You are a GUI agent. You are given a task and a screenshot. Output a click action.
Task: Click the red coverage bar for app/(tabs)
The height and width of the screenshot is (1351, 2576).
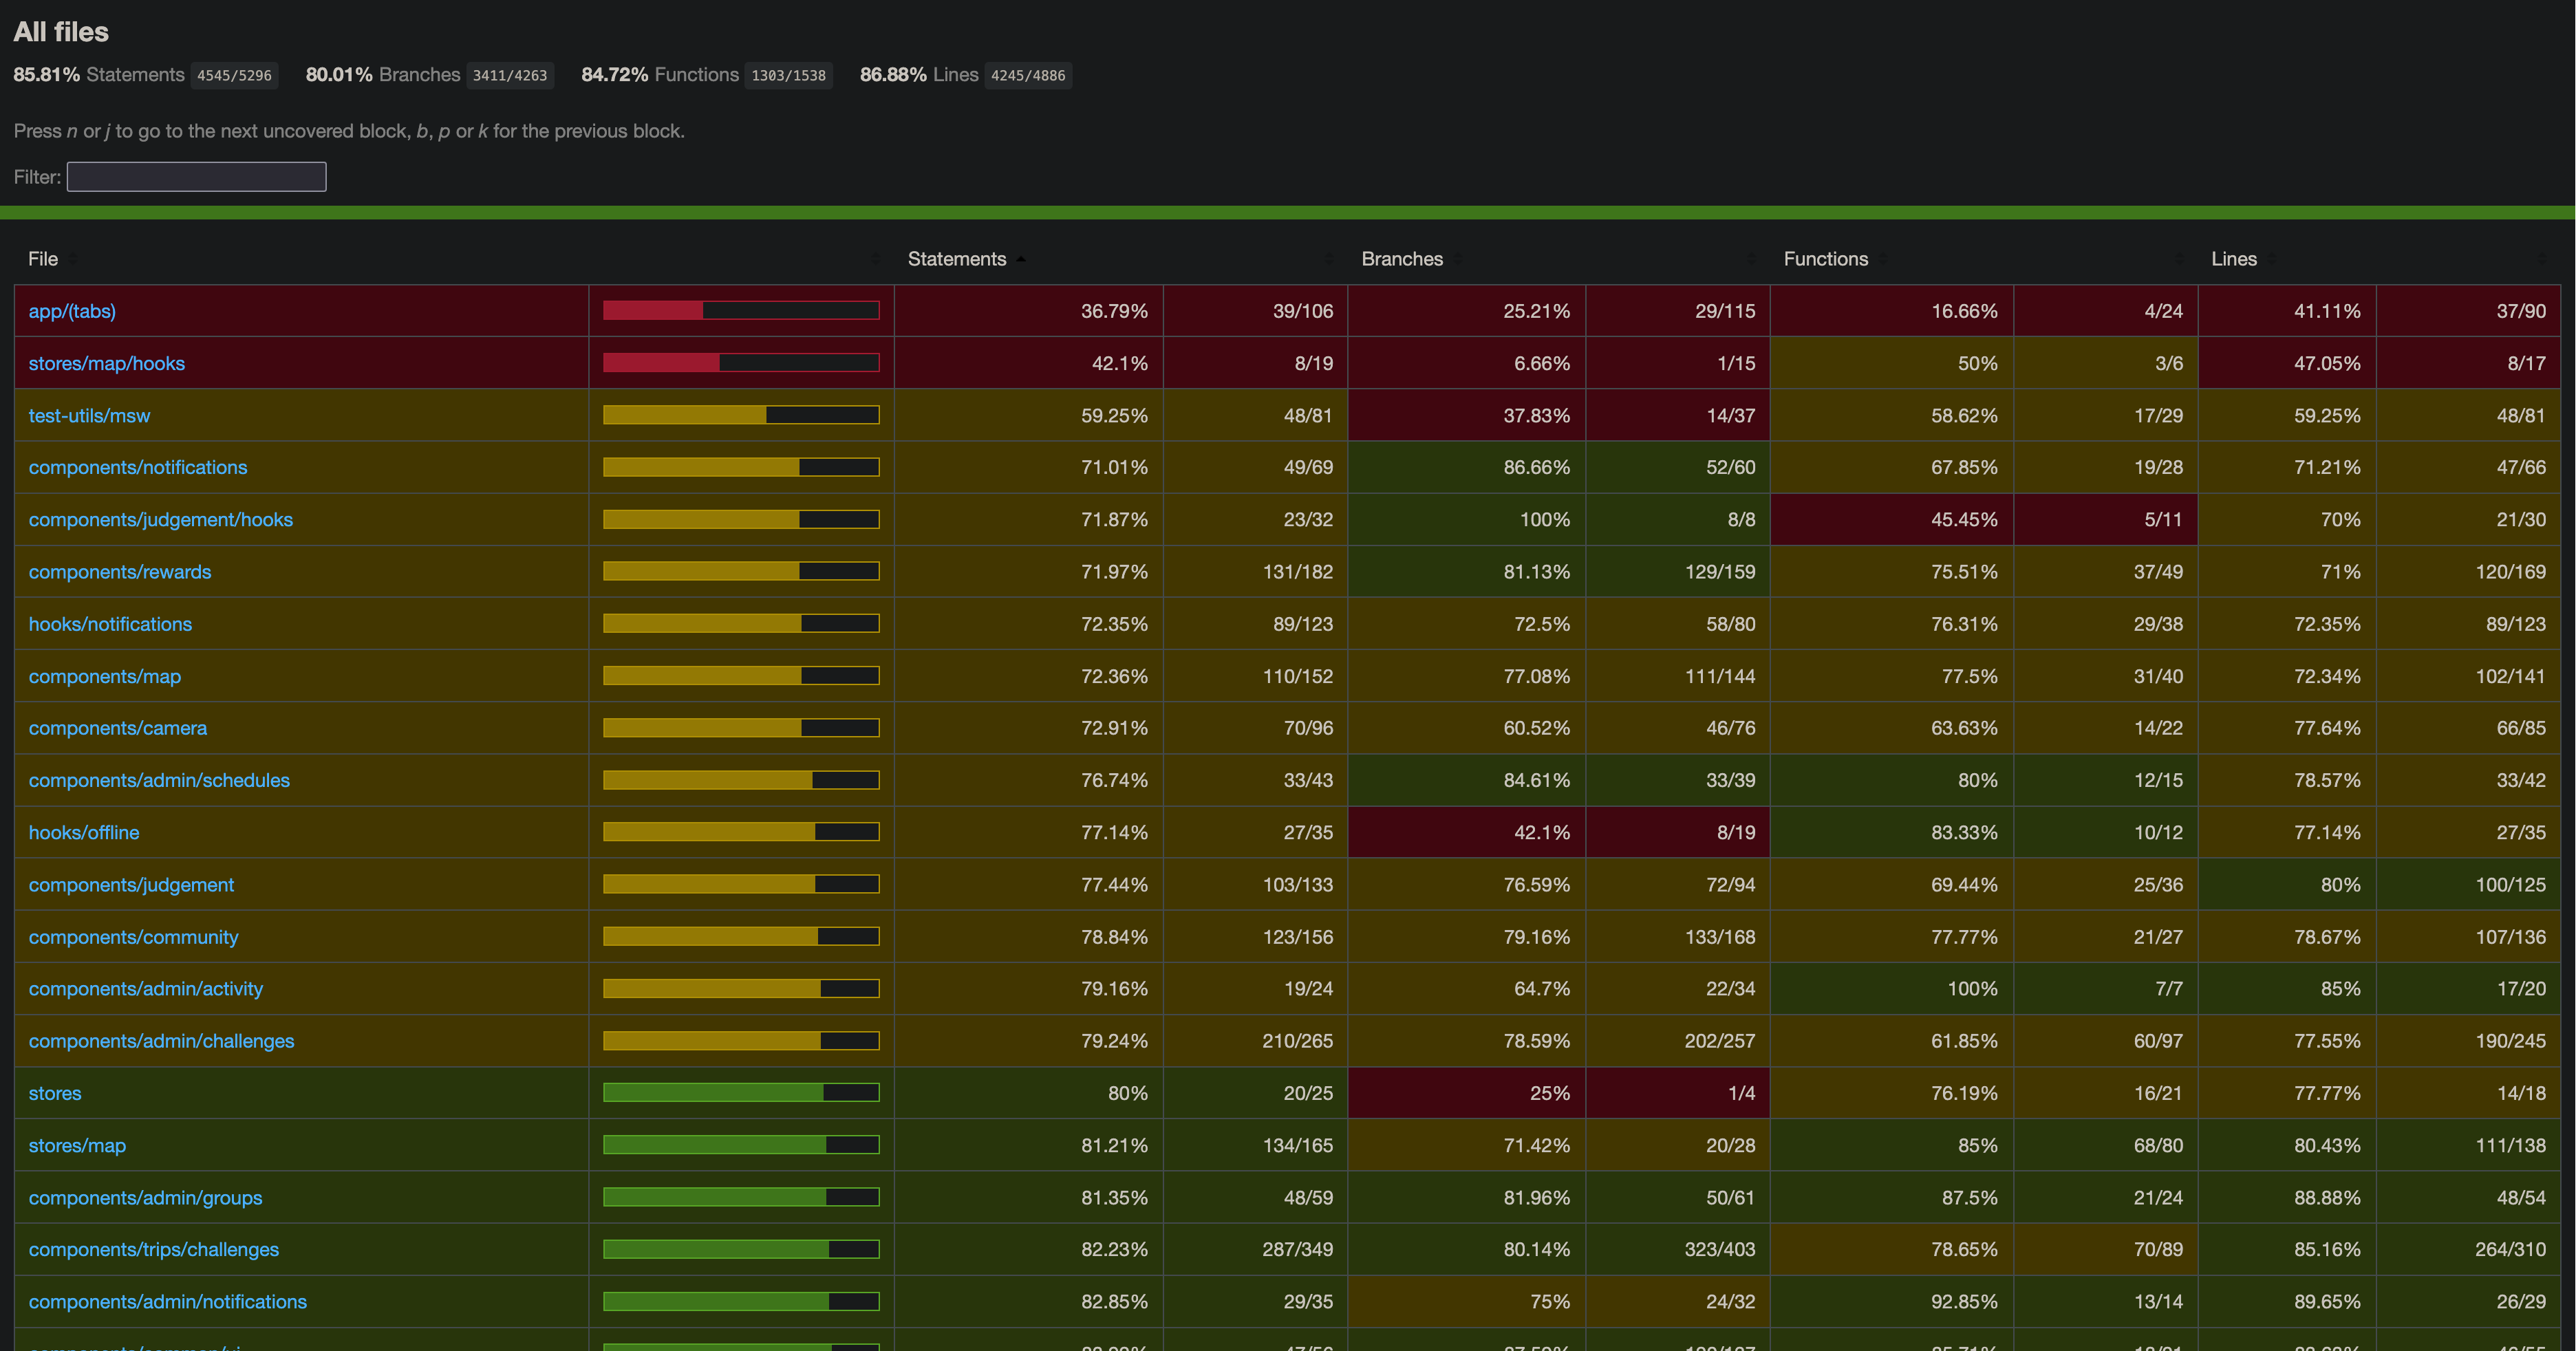click(x=741, y=310)
